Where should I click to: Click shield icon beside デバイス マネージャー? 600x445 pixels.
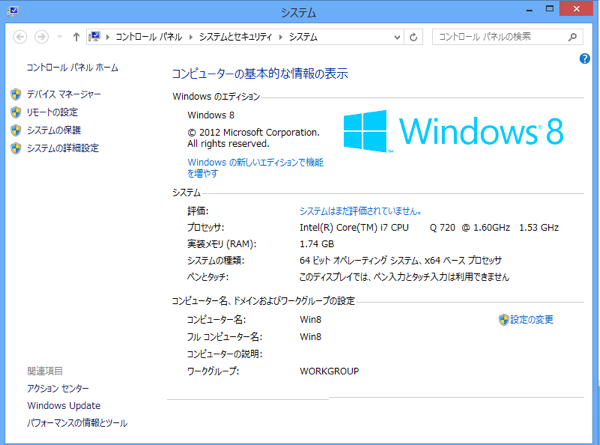tap(16, 94)
